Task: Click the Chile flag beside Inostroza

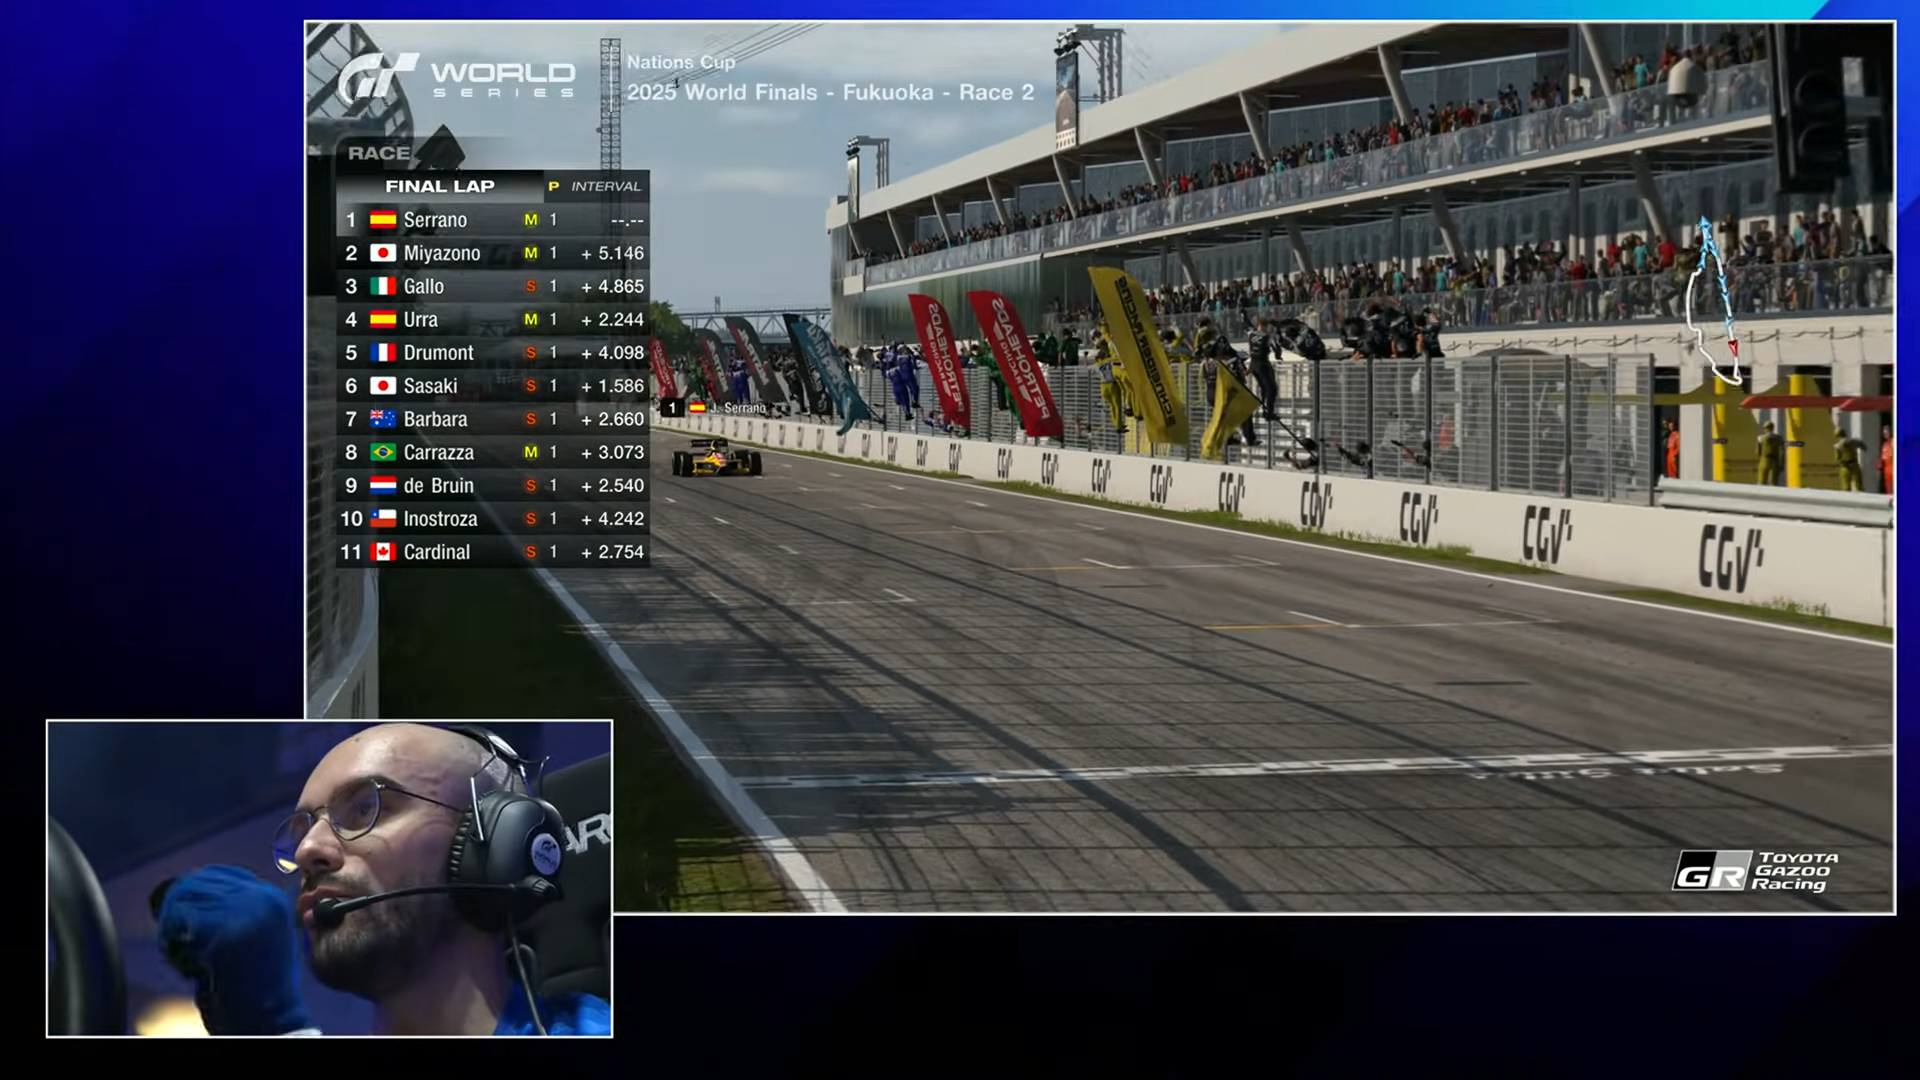Action: [x=382, y=519]
